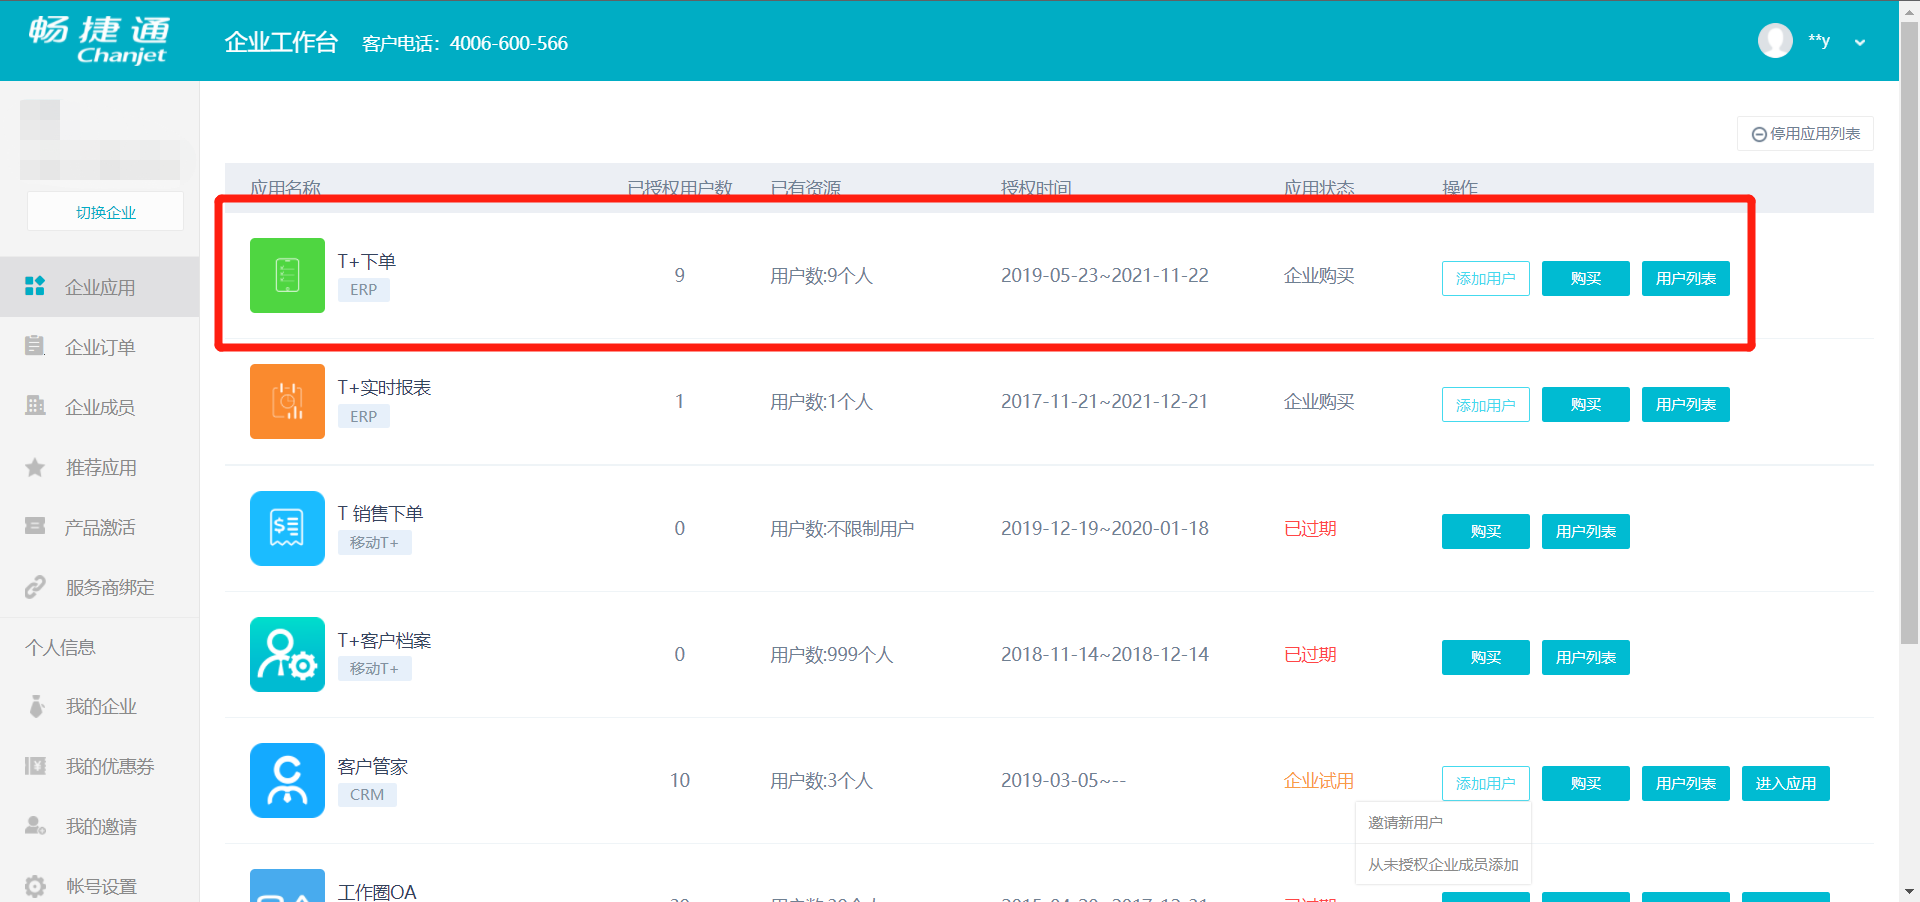Click the 企业订单 sidebar icon

[35, 346]
